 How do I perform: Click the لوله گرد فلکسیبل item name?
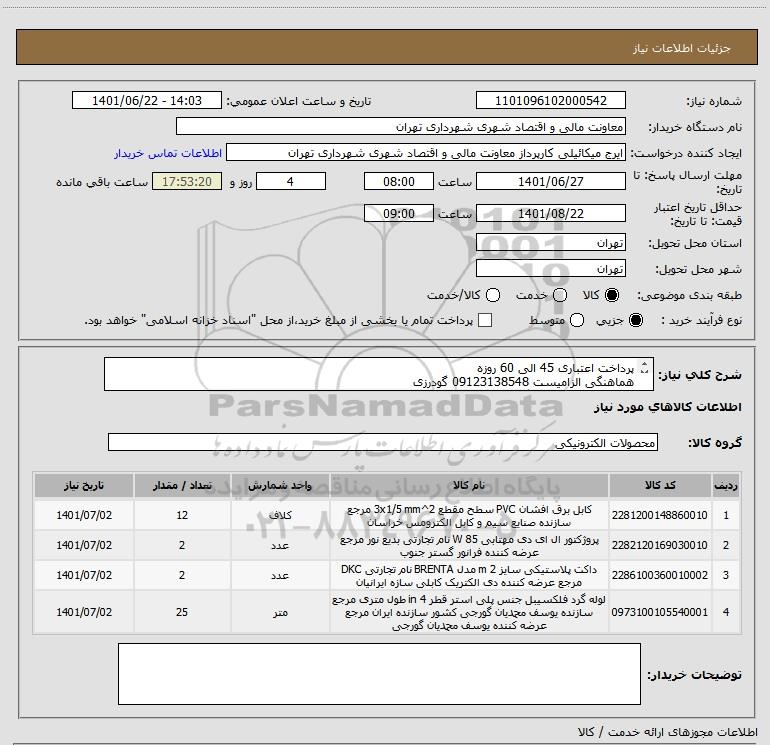(x=469, y=612)
